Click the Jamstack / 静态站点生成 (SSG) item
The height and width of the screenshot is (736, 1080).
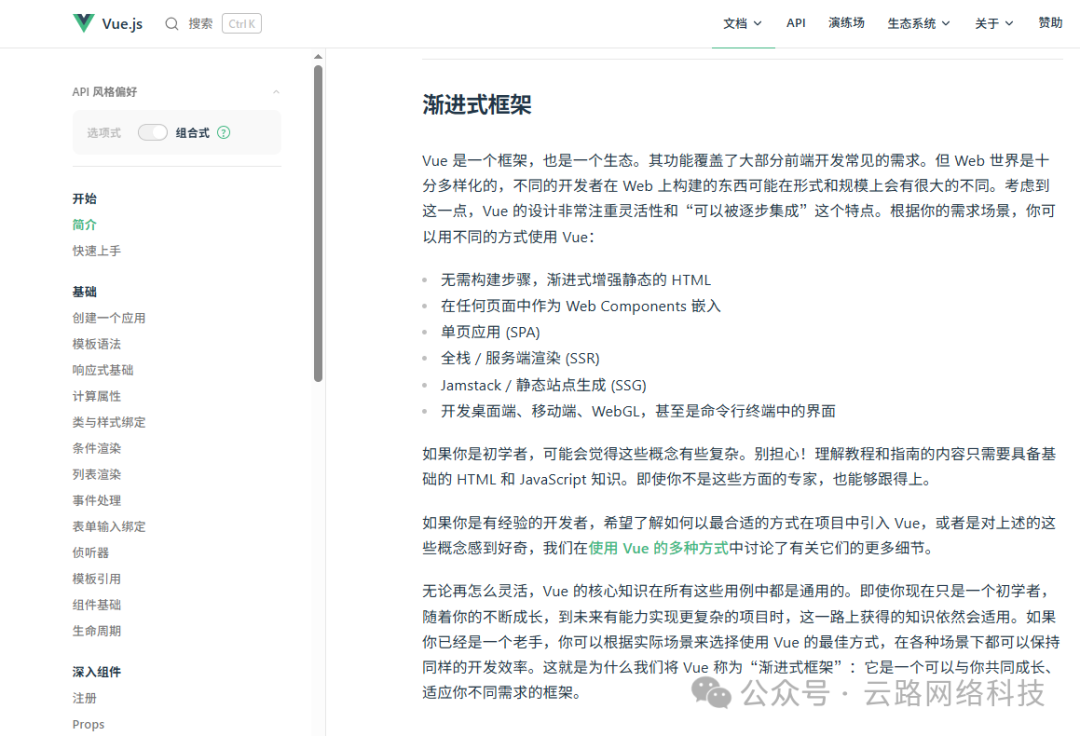(x=543, y=385)
